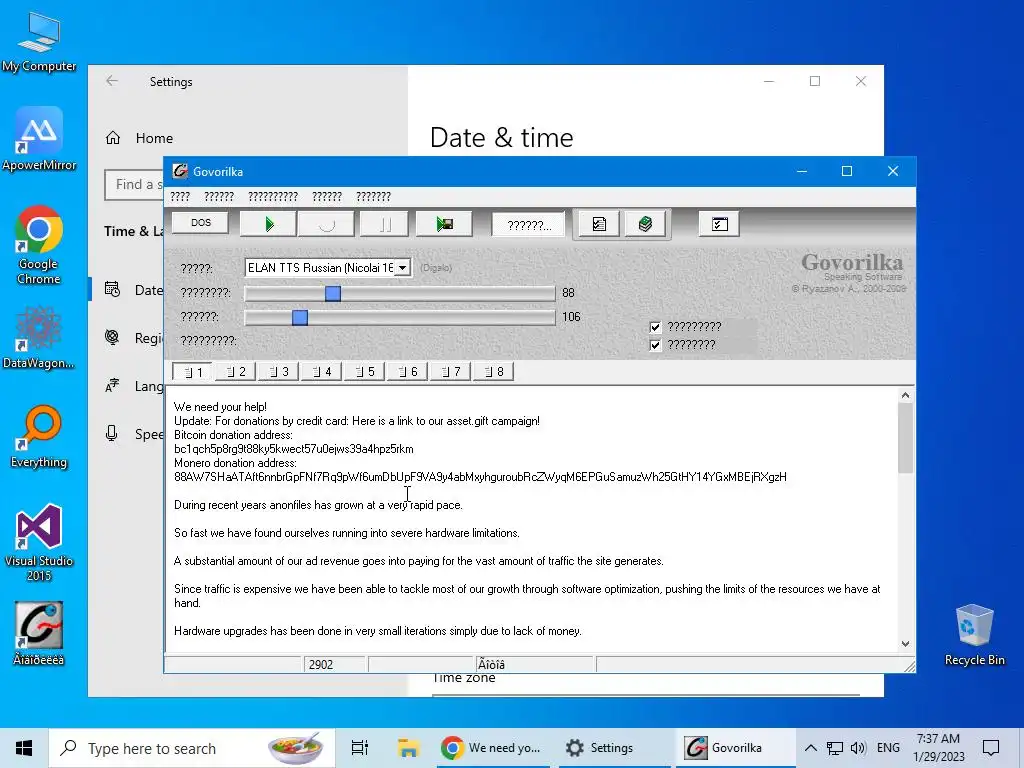
Task: Click the ENG language indicator
Action: click(888, 748)
